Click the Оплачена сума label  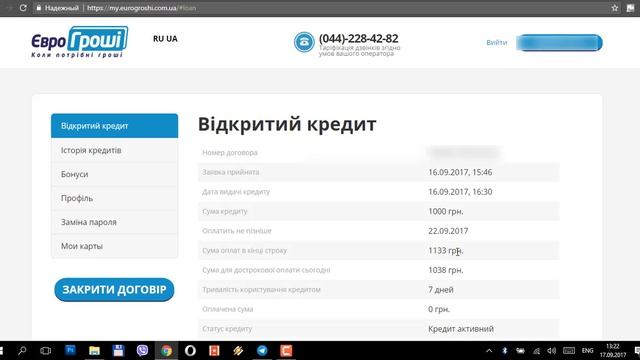228,309
